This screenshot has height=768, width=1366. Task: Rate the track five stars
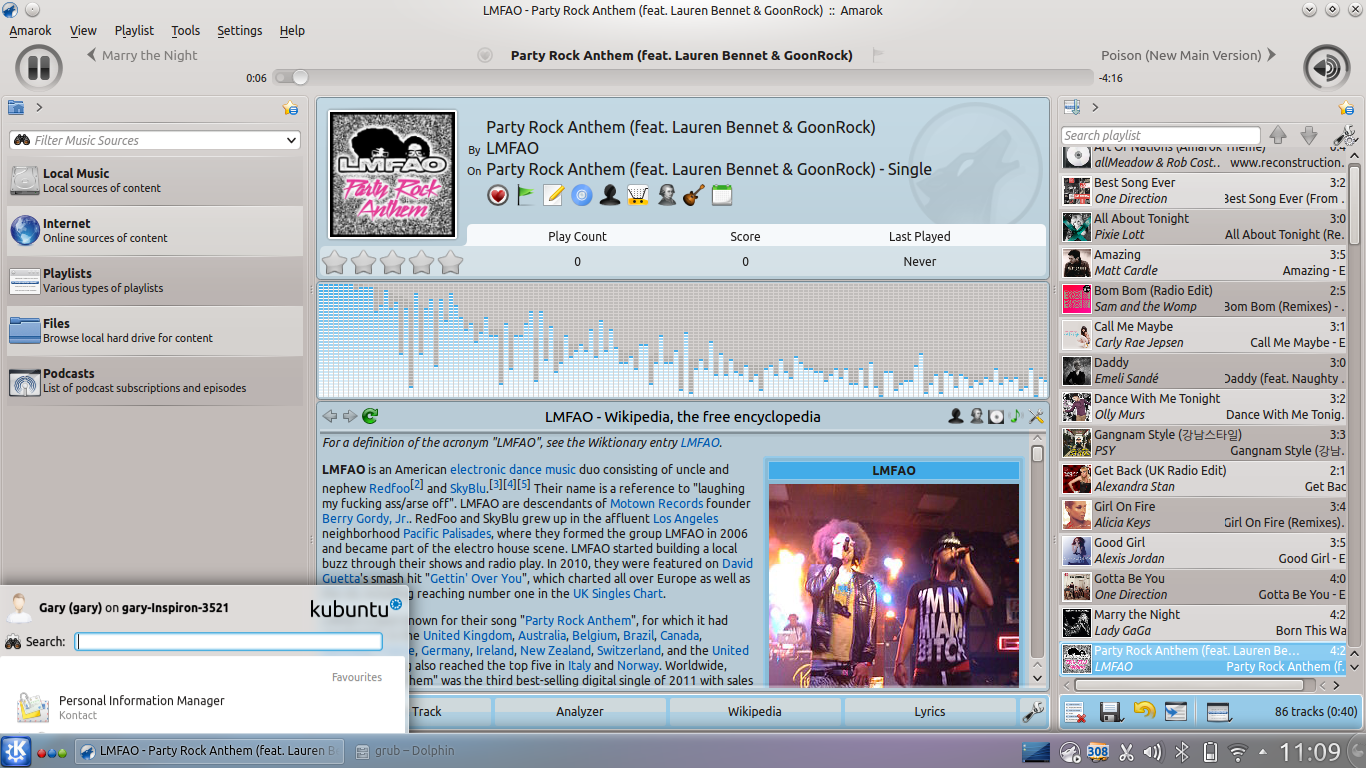[451, 262]
